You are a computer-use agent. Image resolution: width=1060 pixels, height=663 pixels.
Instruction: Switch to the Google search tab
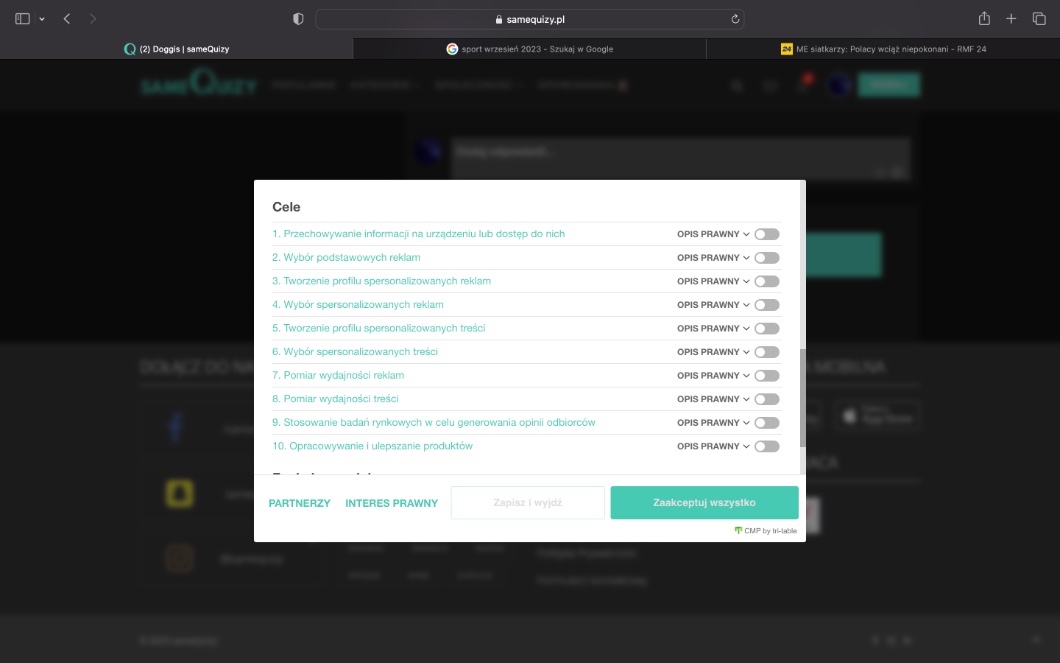tap(530, 49)
